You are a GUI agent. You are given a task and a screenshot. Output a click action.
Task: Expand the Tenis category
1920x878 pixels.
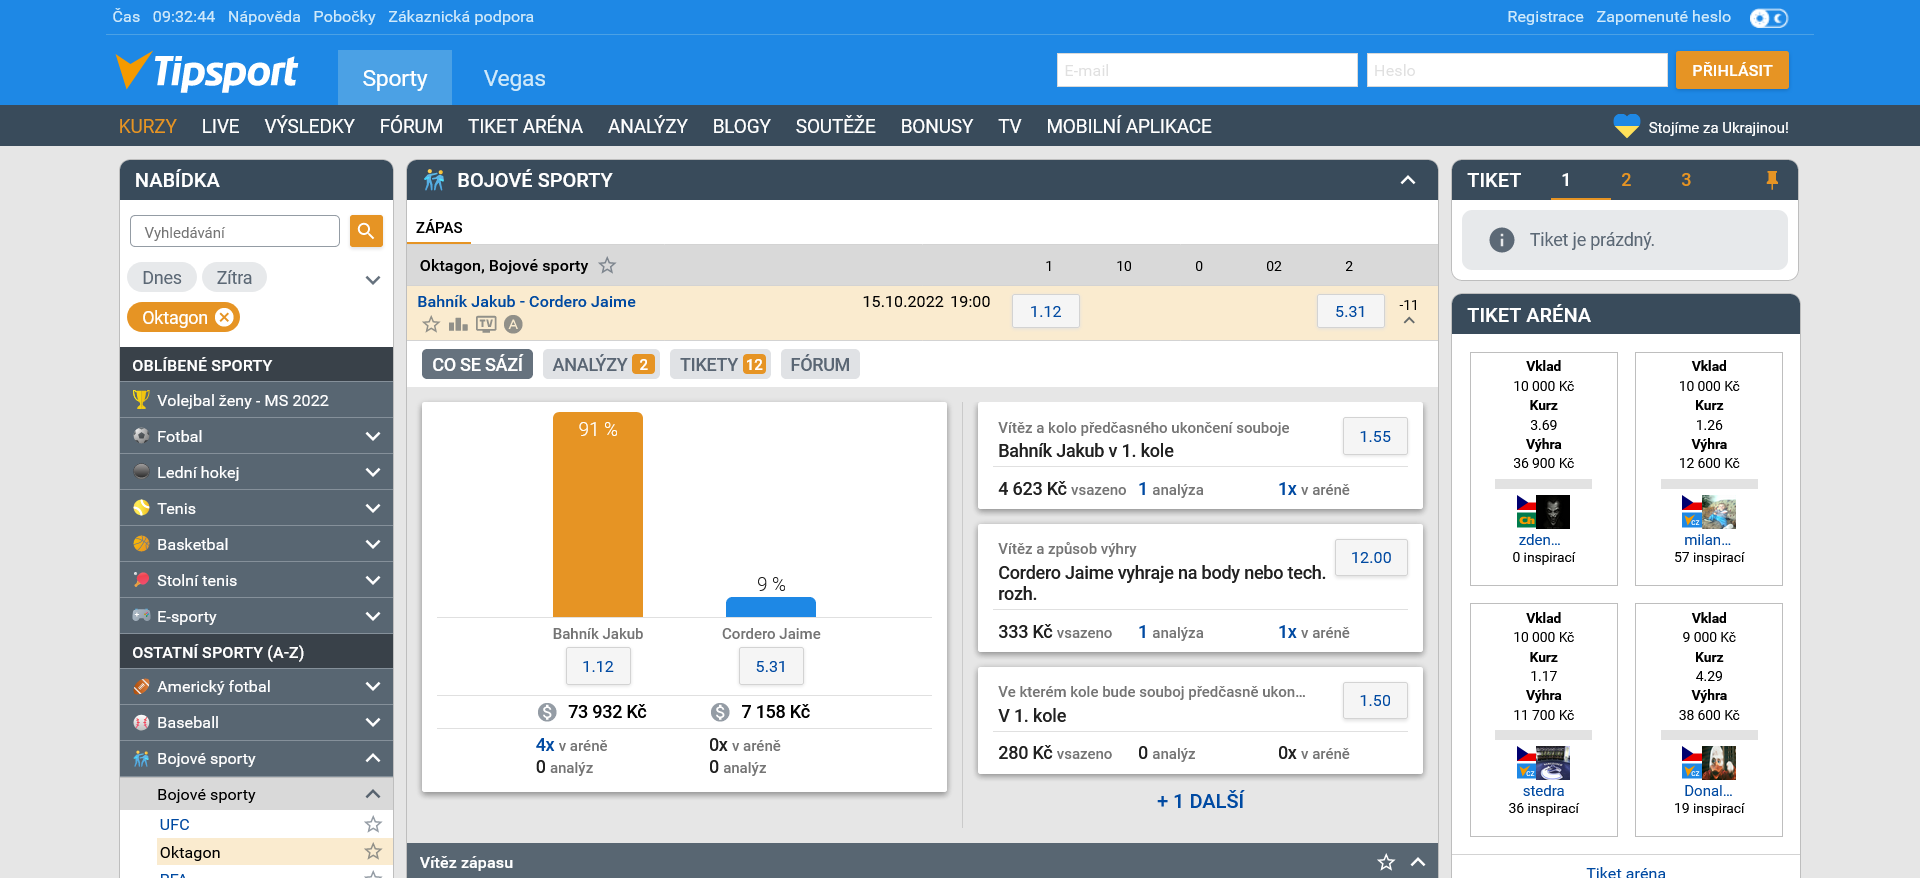click(373, 508)
